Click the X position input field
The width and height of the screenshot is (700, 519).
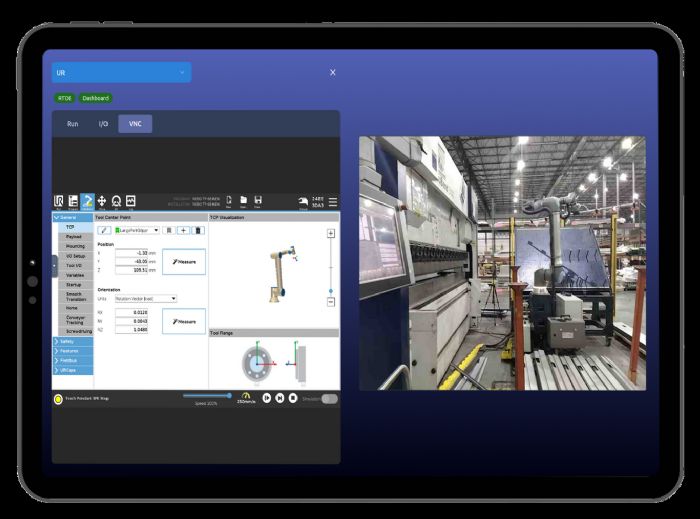tap(131, 253)
